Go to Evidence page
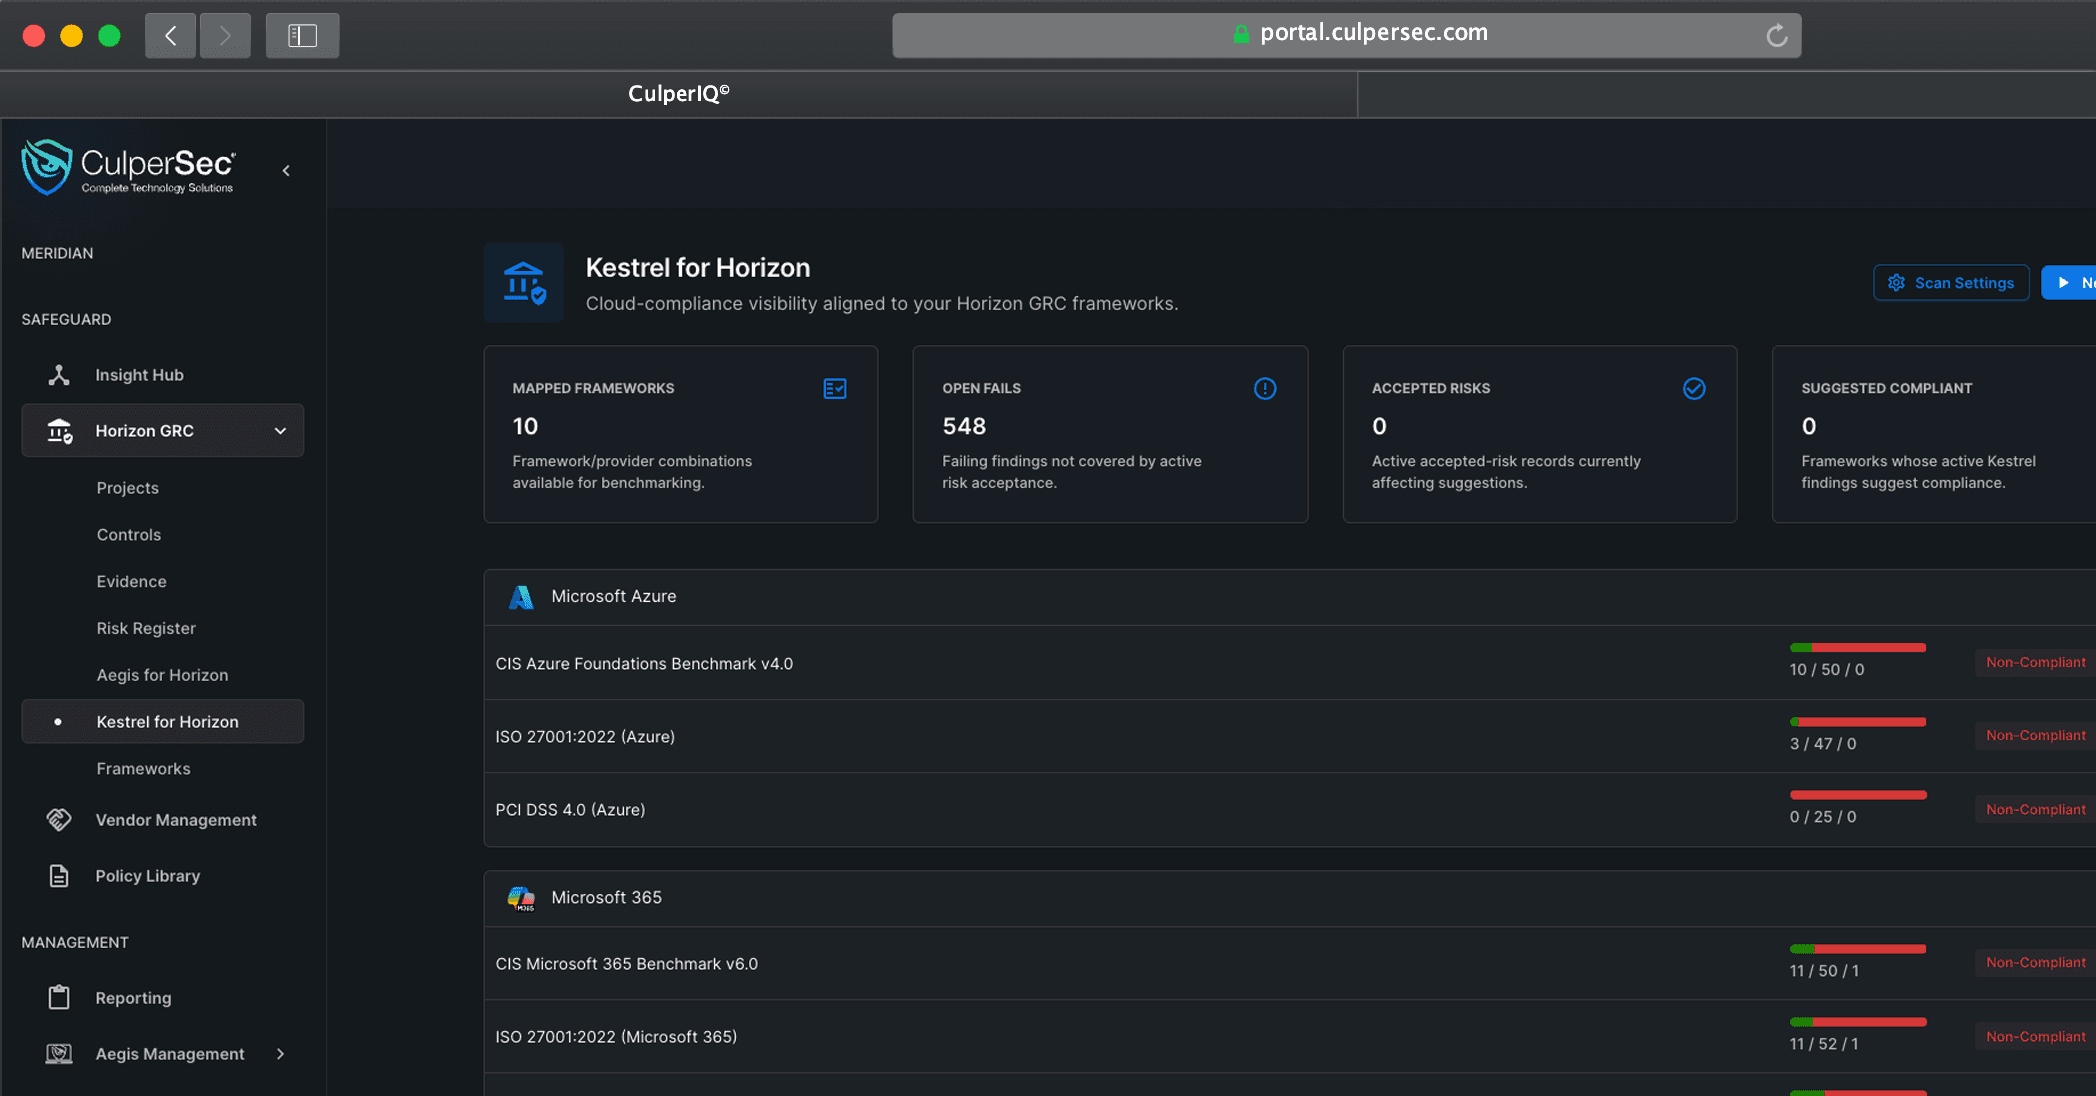The image size is (2096, 1096). pyautogui.click(x=132, y=582)
